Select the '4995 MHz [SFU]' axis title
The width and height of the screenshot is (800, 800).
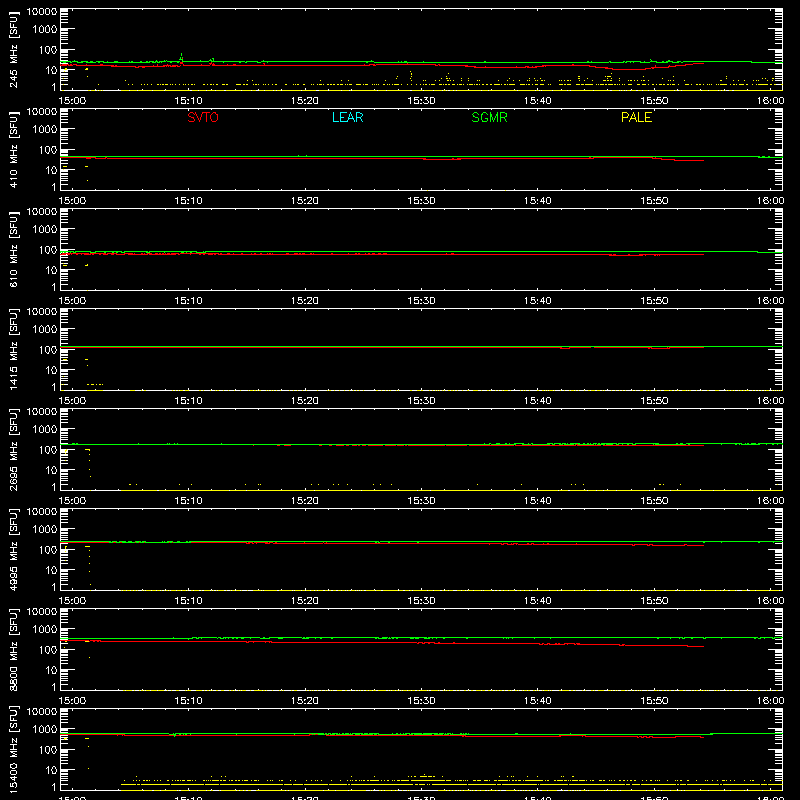coord(14,549)
